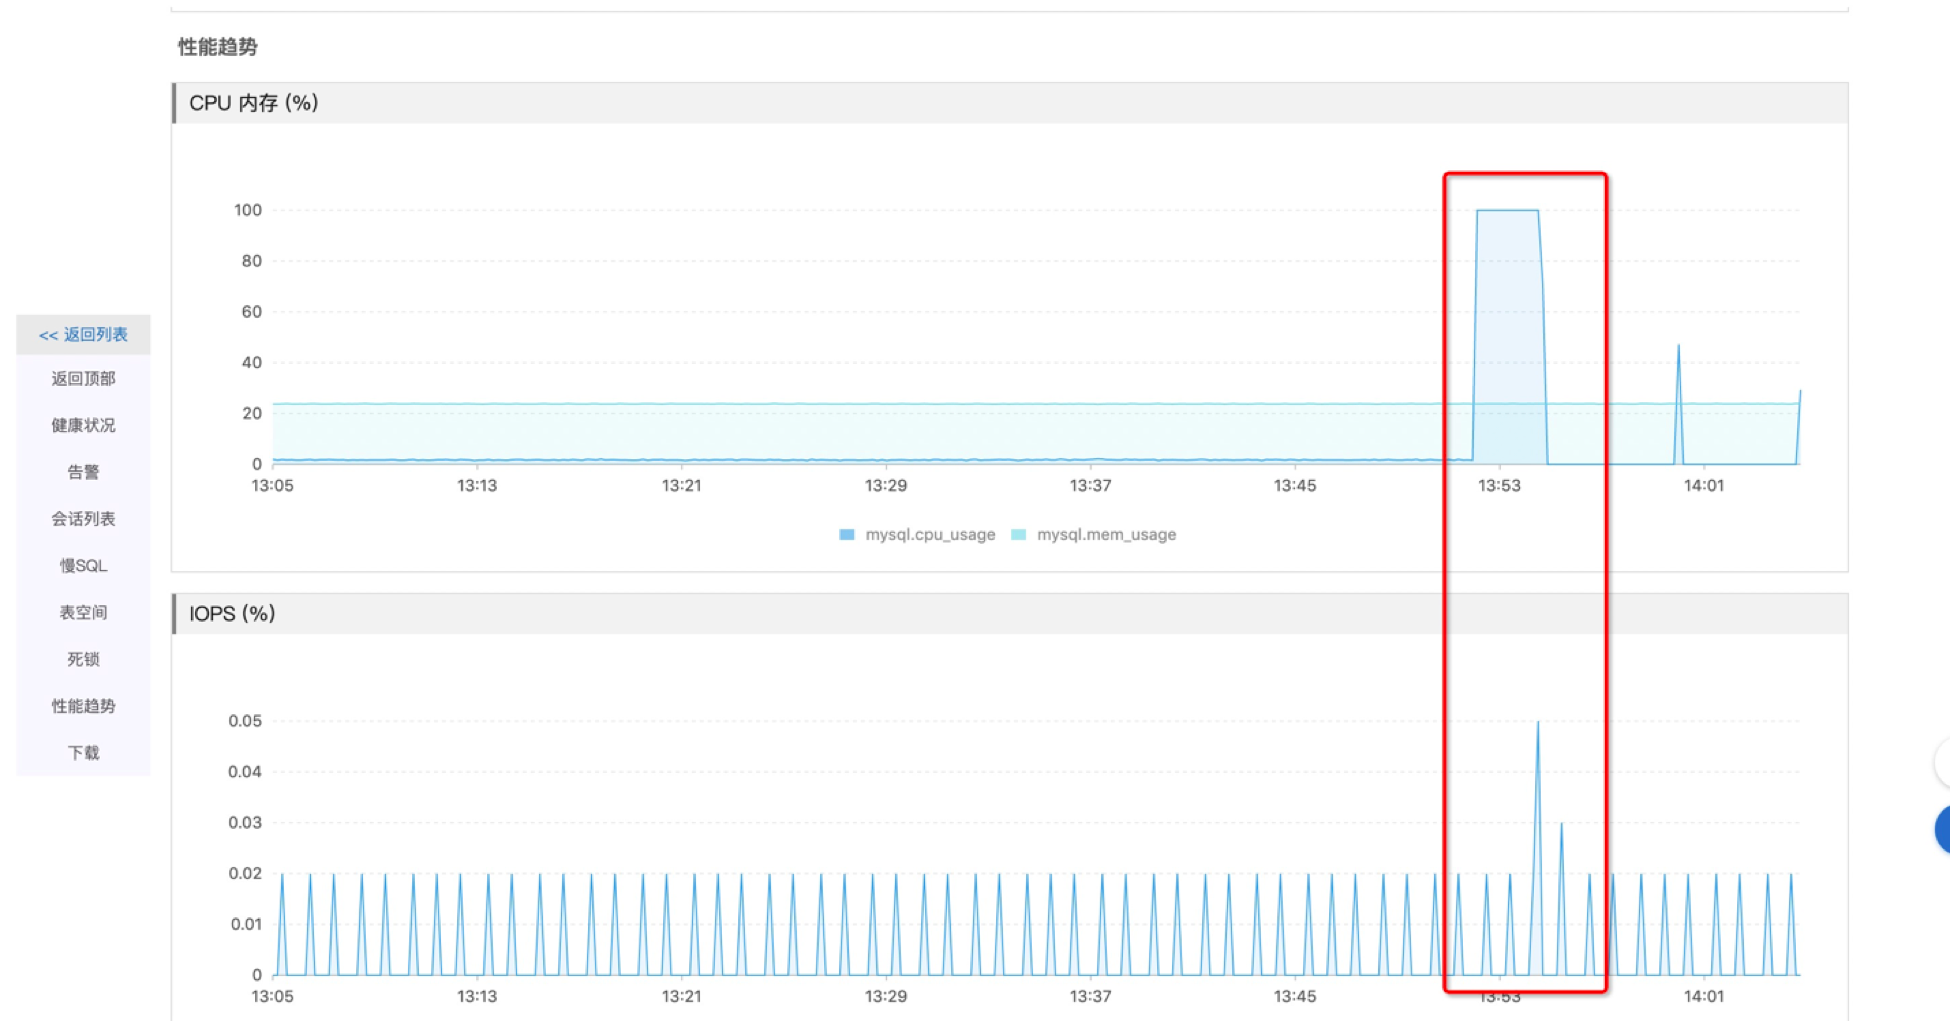Toggle the mysql.mem_usage legend label

pos(1105,535)
